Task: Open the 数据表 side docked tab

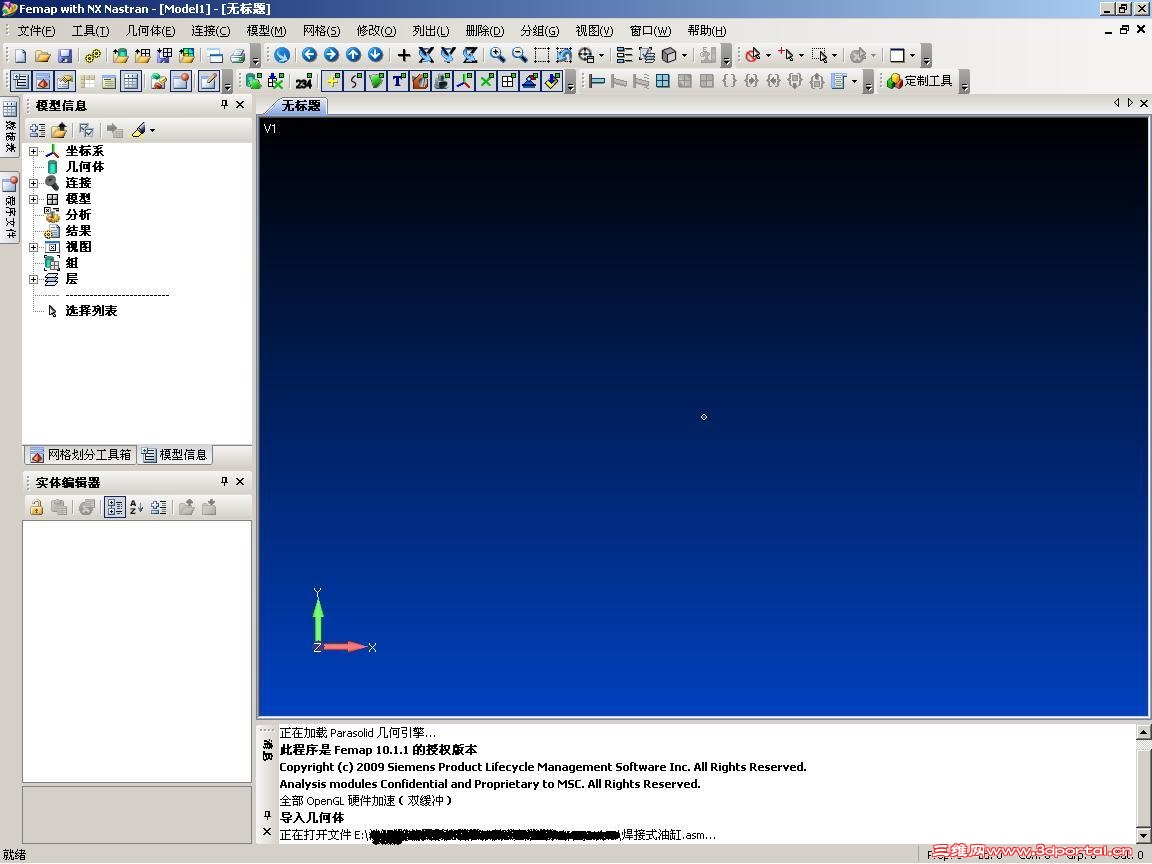Action: 10,127
